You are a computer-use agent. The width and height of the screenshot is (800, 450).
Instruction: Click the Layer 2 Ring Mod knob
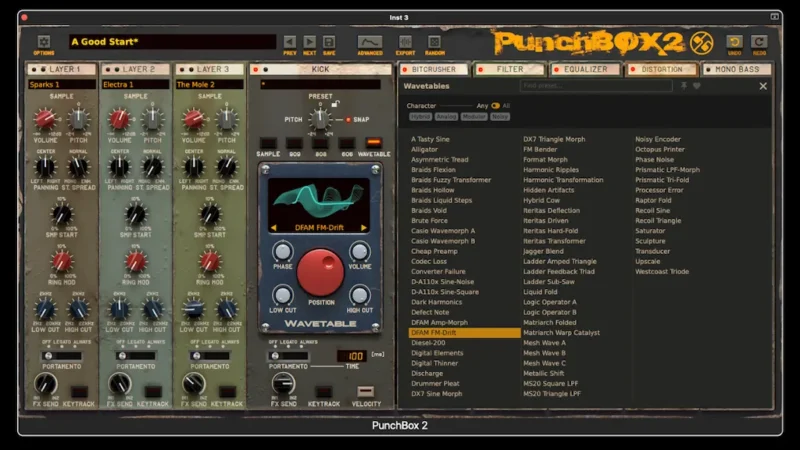(x=136, y=262)
